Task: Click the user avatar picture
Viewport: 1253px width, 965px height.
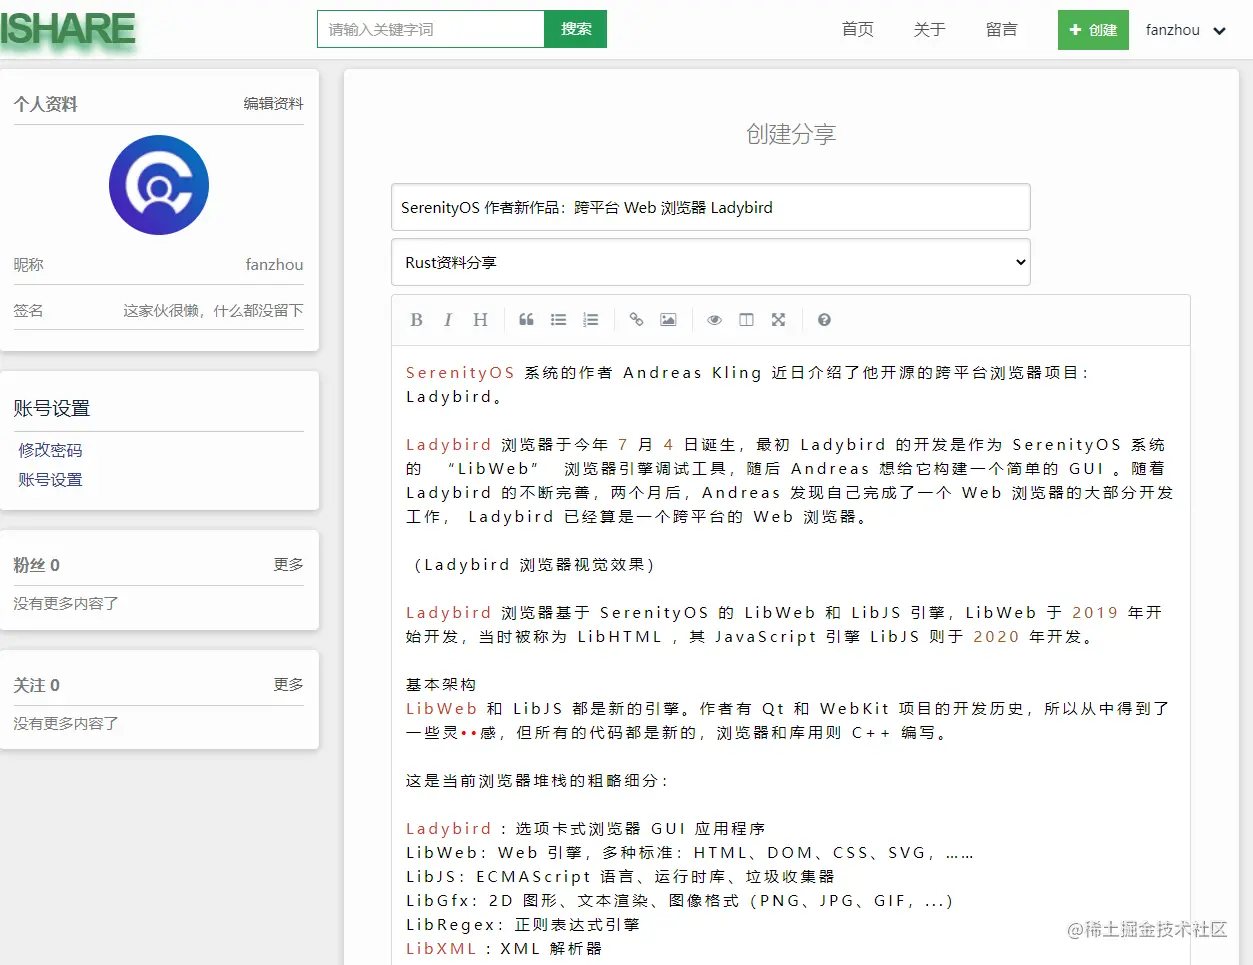Action: [x=159, y=185]
